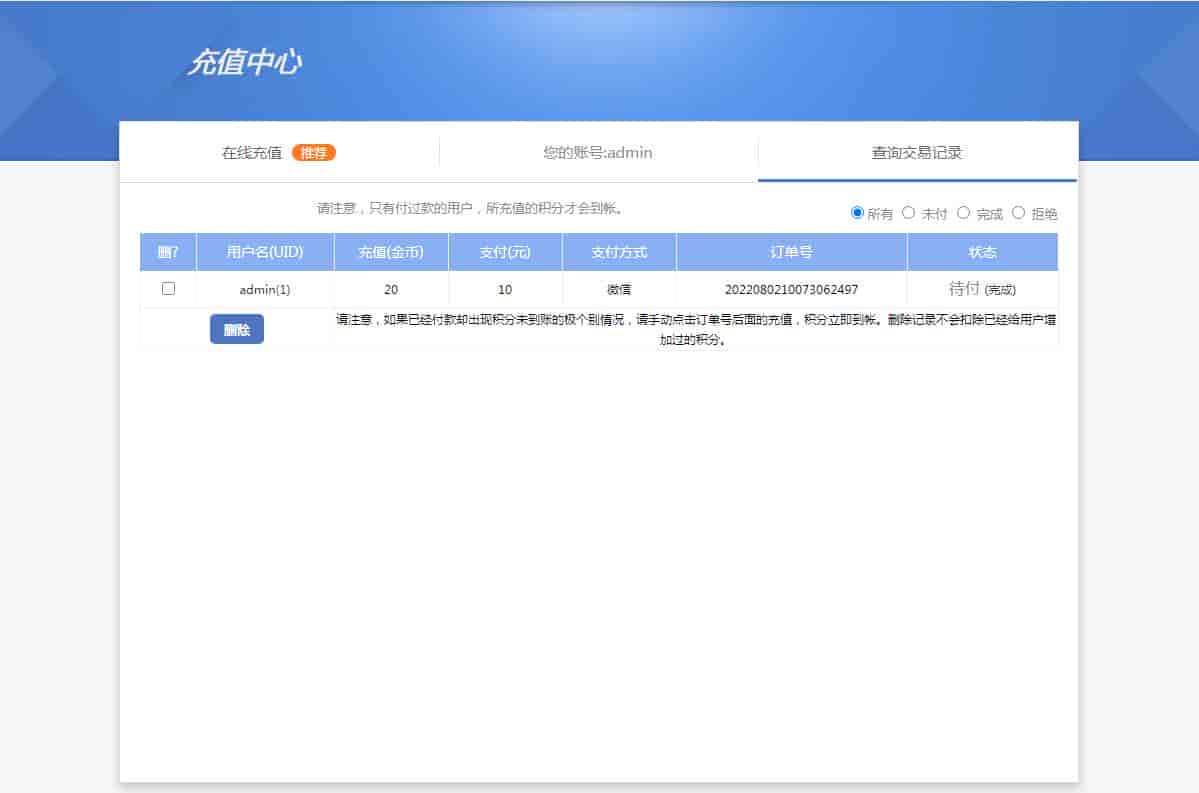Select the 所有 radio filter
Viewport: 1199px width, 793px height.
pos(857,213)
